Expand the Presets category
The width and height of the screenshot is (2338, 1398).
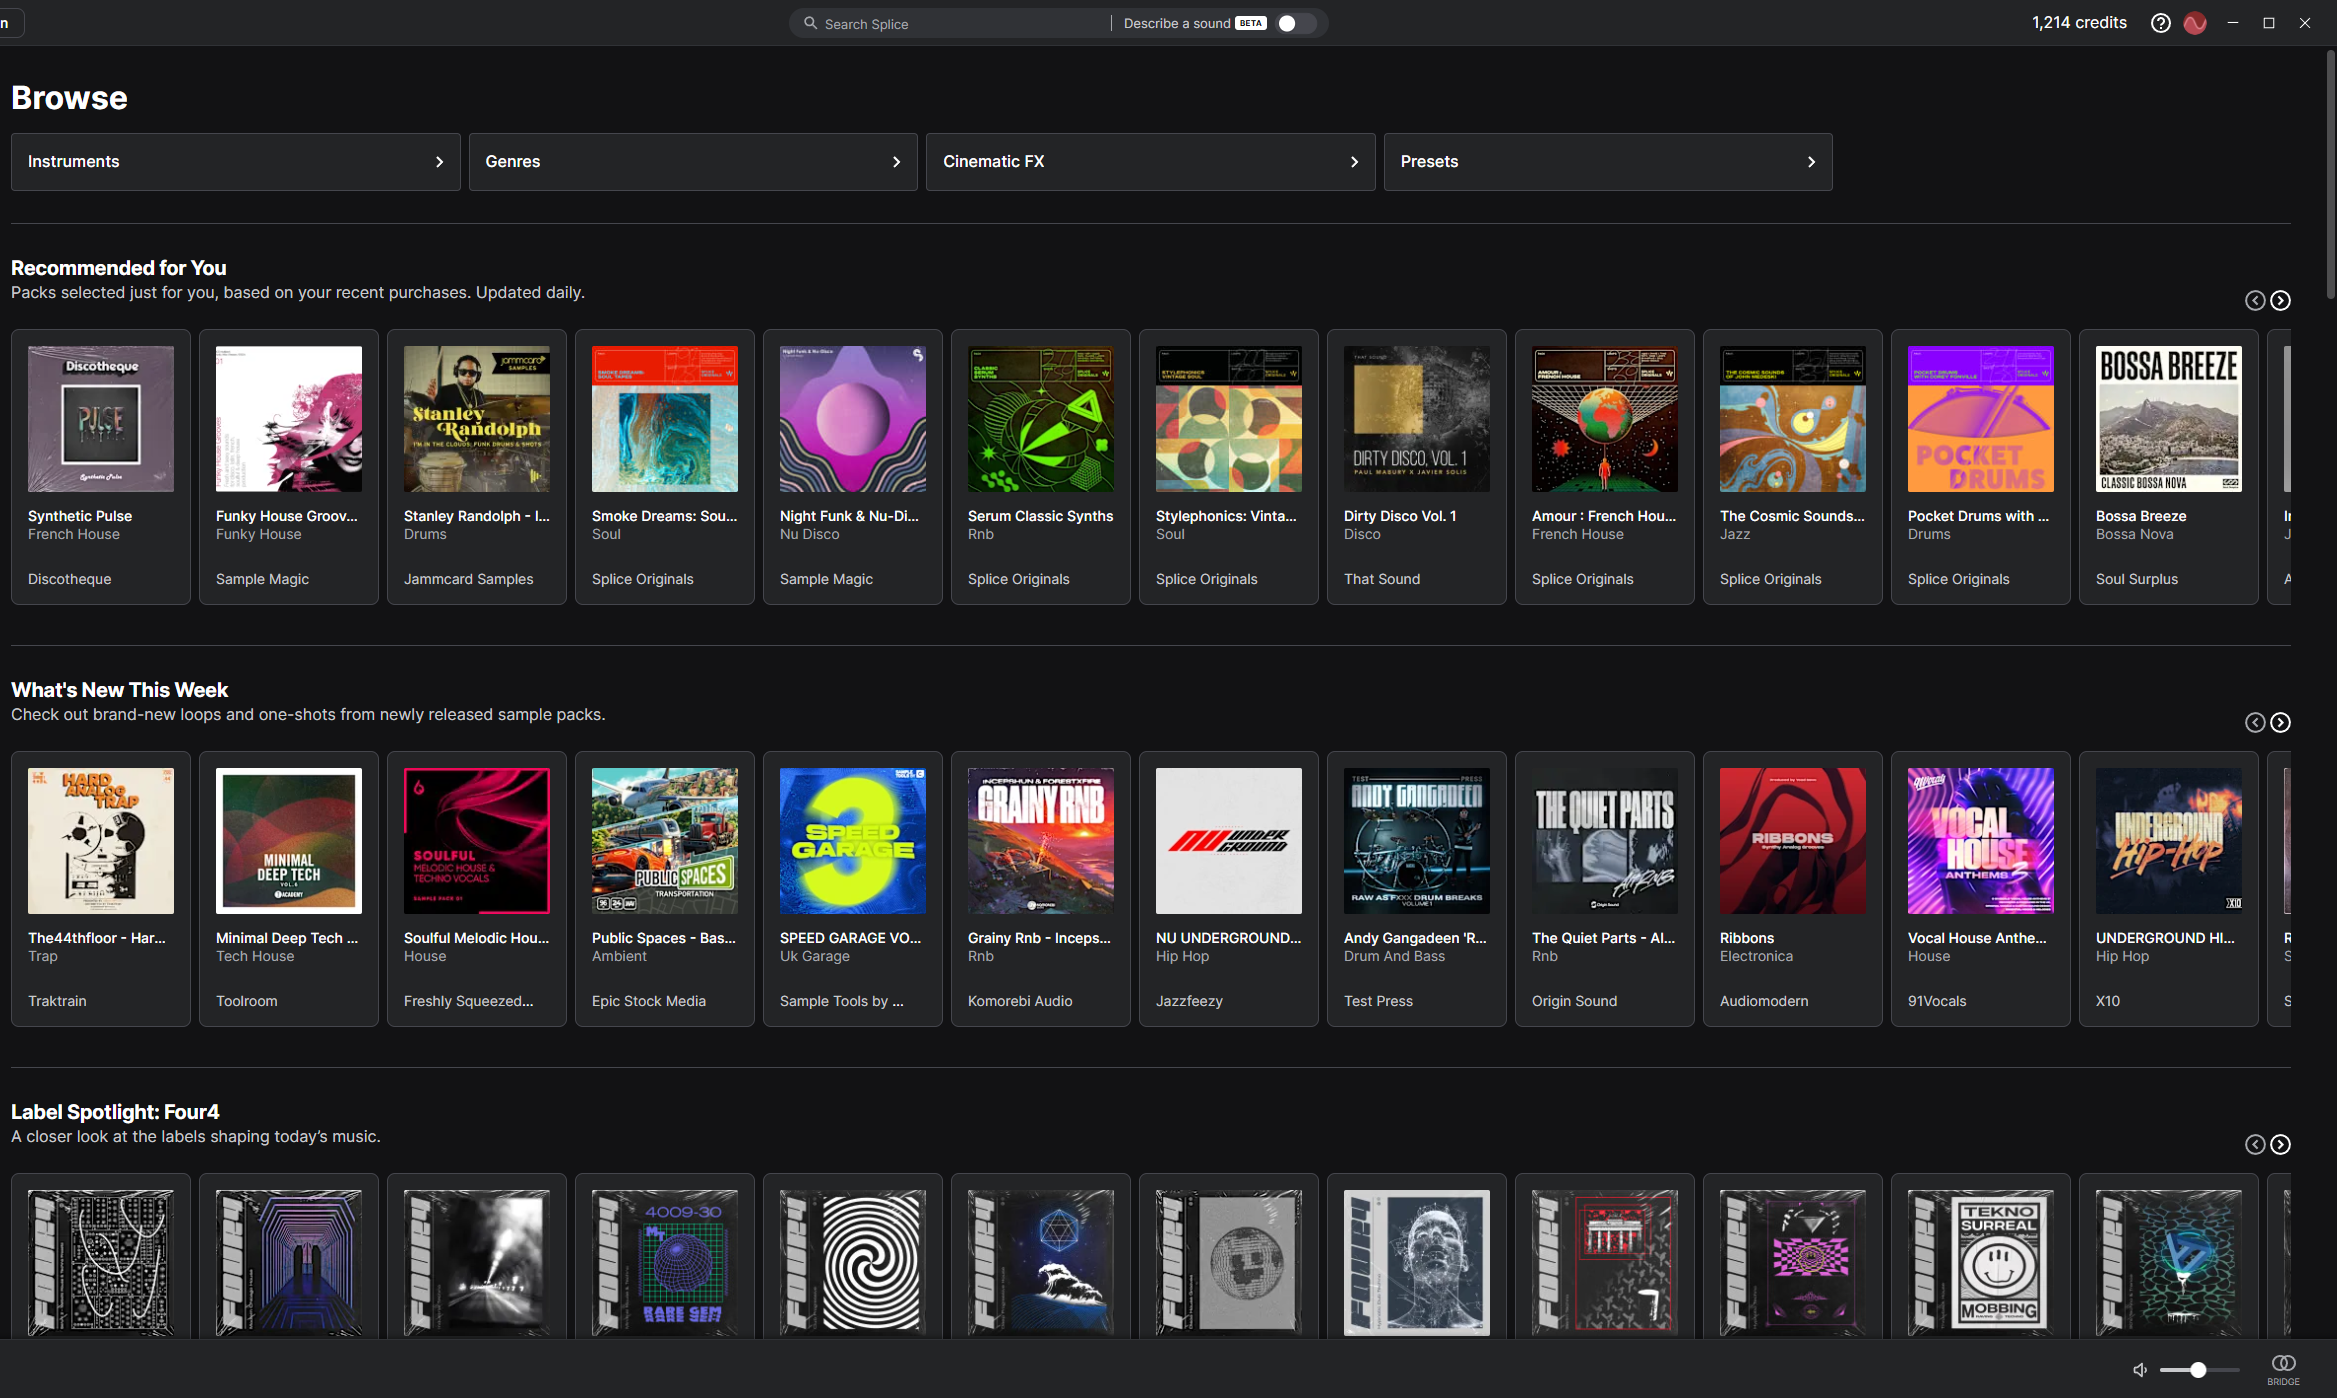(1608, 162)
